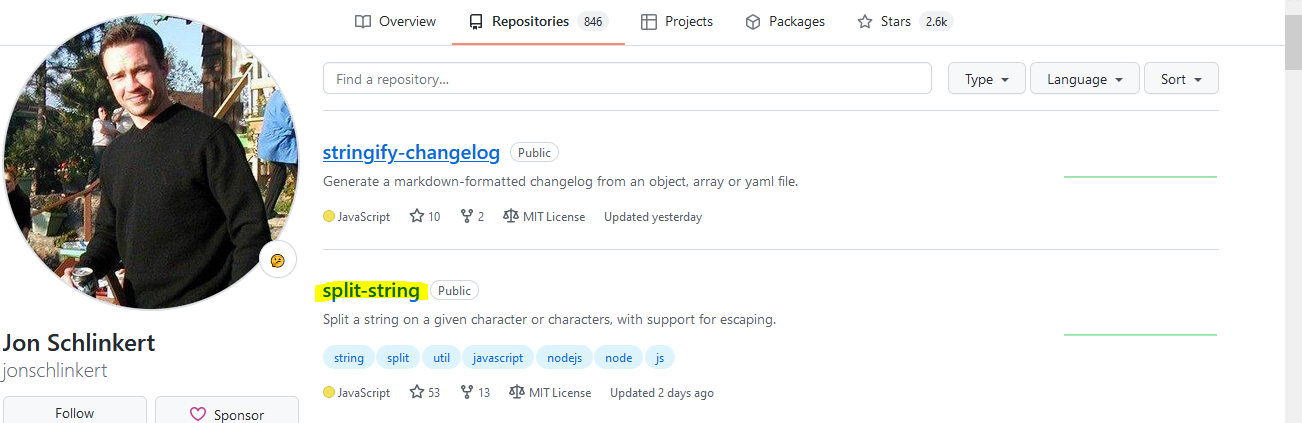Click the Repositories tab repo icon
This screenshot has height=423, width=1302.
click(476, 21)
